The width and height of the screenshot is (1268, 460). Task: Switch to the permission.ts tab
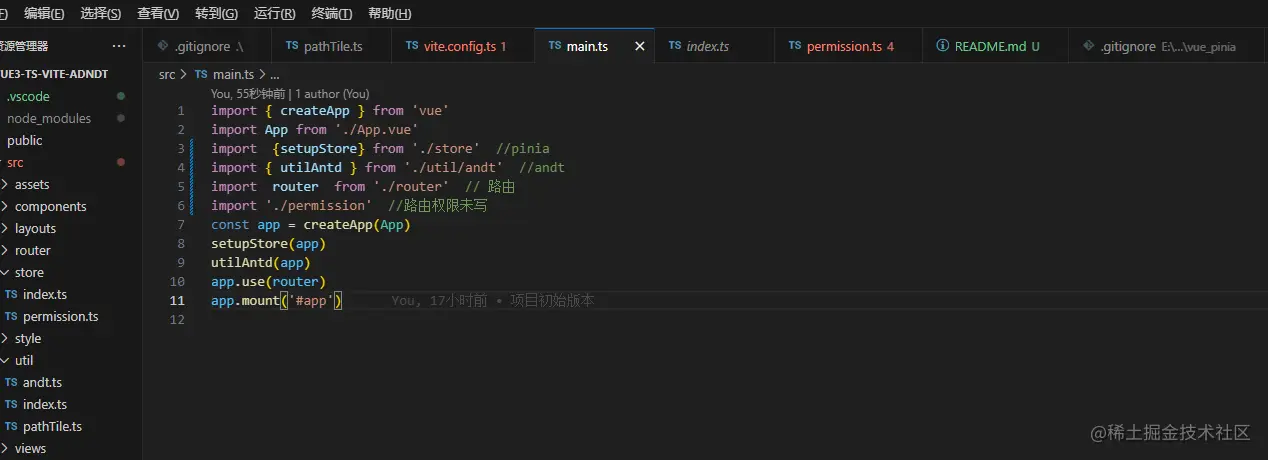(849, 46)
